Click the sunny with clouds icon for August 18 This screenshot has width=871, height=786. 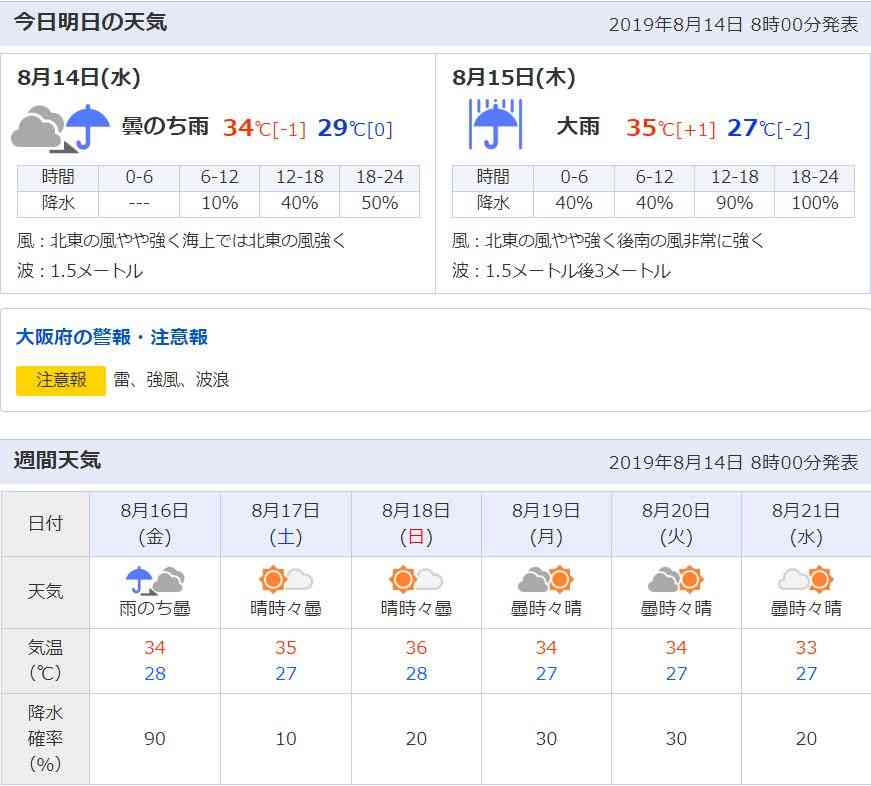click(416, 579)
